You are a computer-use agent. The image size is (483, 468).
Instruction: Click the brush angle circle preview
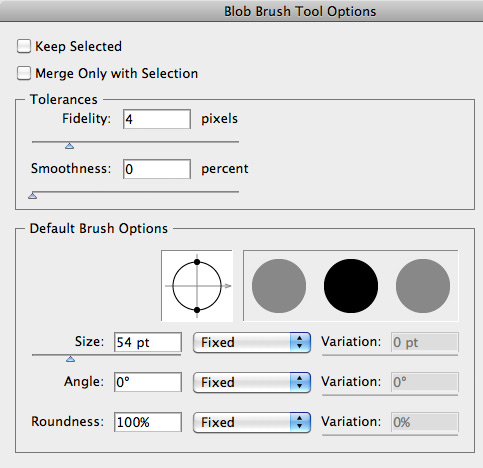[197, 286]
